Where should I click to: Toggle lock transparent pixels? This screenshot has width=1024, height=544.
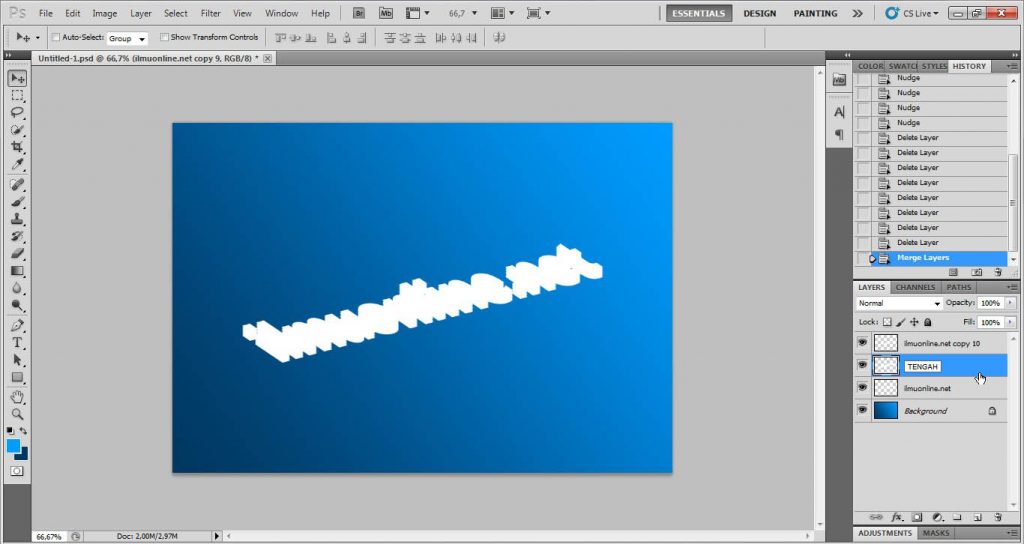[x=887, y=322]
